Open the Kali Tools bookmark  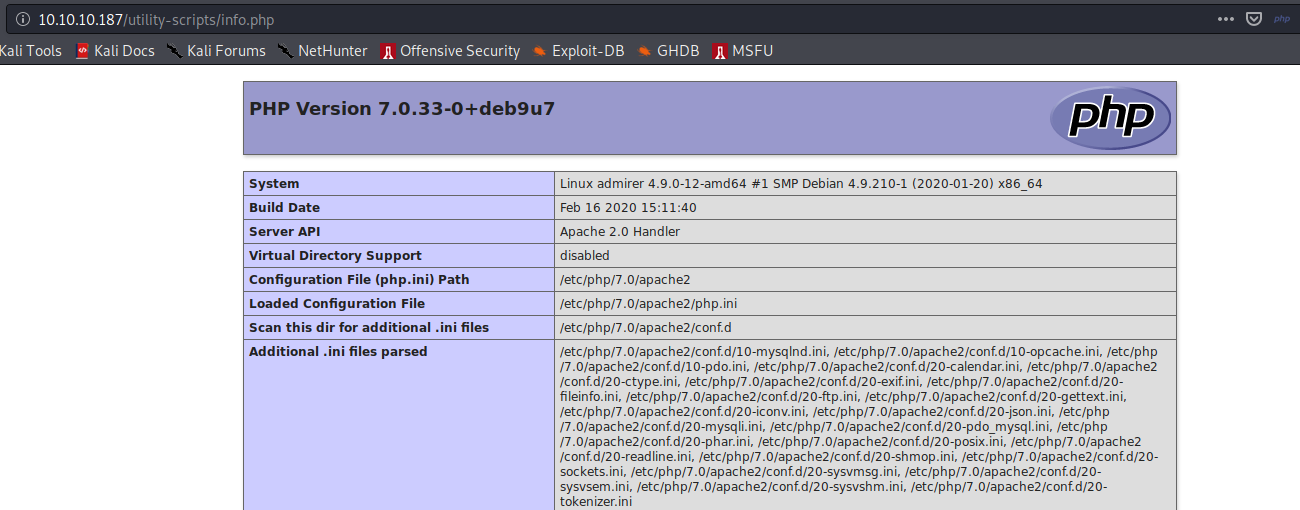30,51
